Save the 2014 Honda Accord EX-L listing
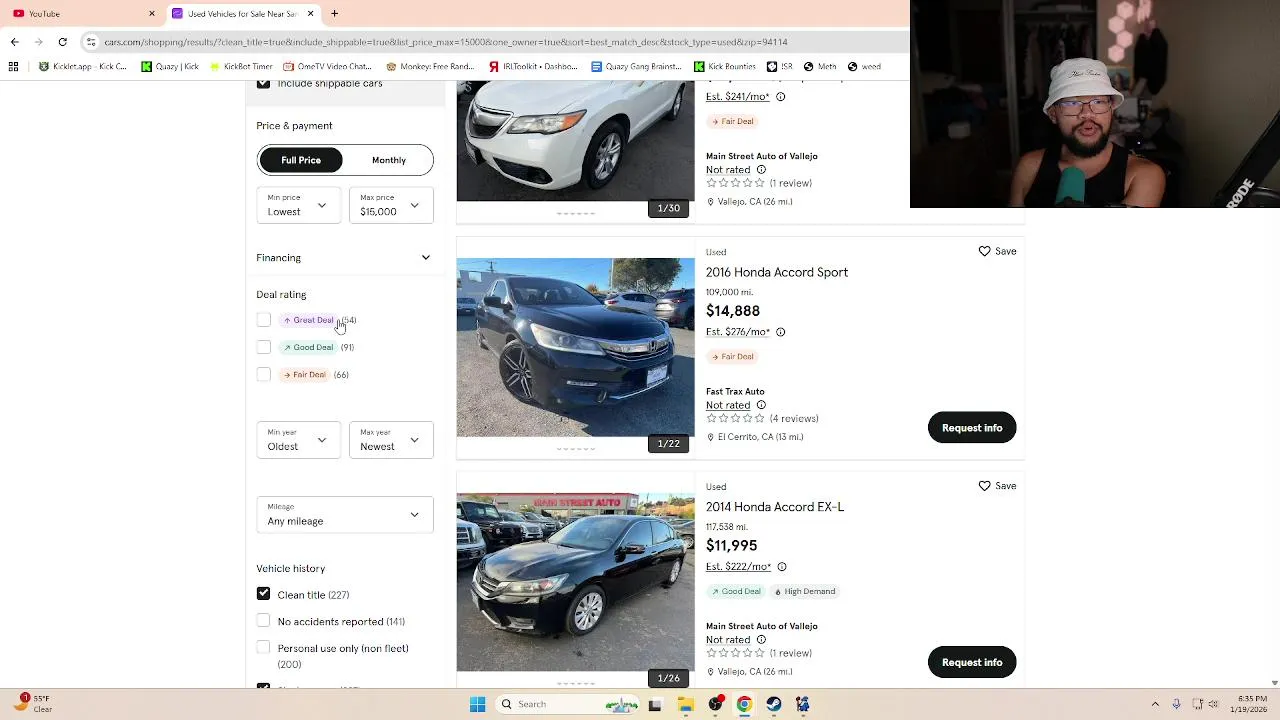This screenshot has height=720, width=1280. coord(997,486)
